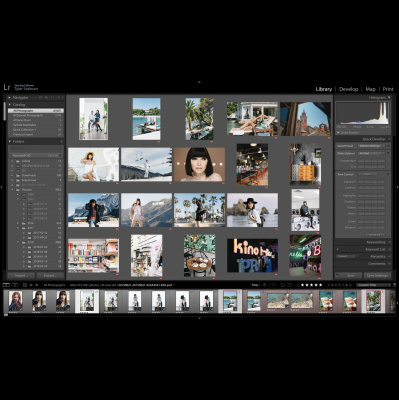The width and height of the screenshot is (399, 400).
Task: Click the Folders search field
Action: coord(36,148)
